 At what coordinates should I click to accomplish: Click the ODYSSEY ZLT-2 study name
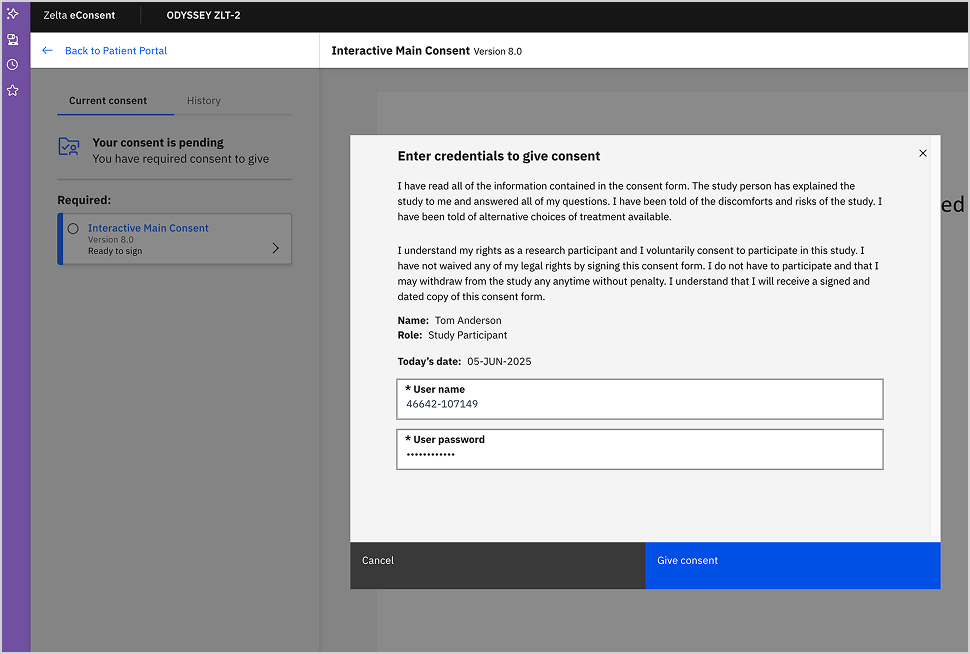click(203, 16)
